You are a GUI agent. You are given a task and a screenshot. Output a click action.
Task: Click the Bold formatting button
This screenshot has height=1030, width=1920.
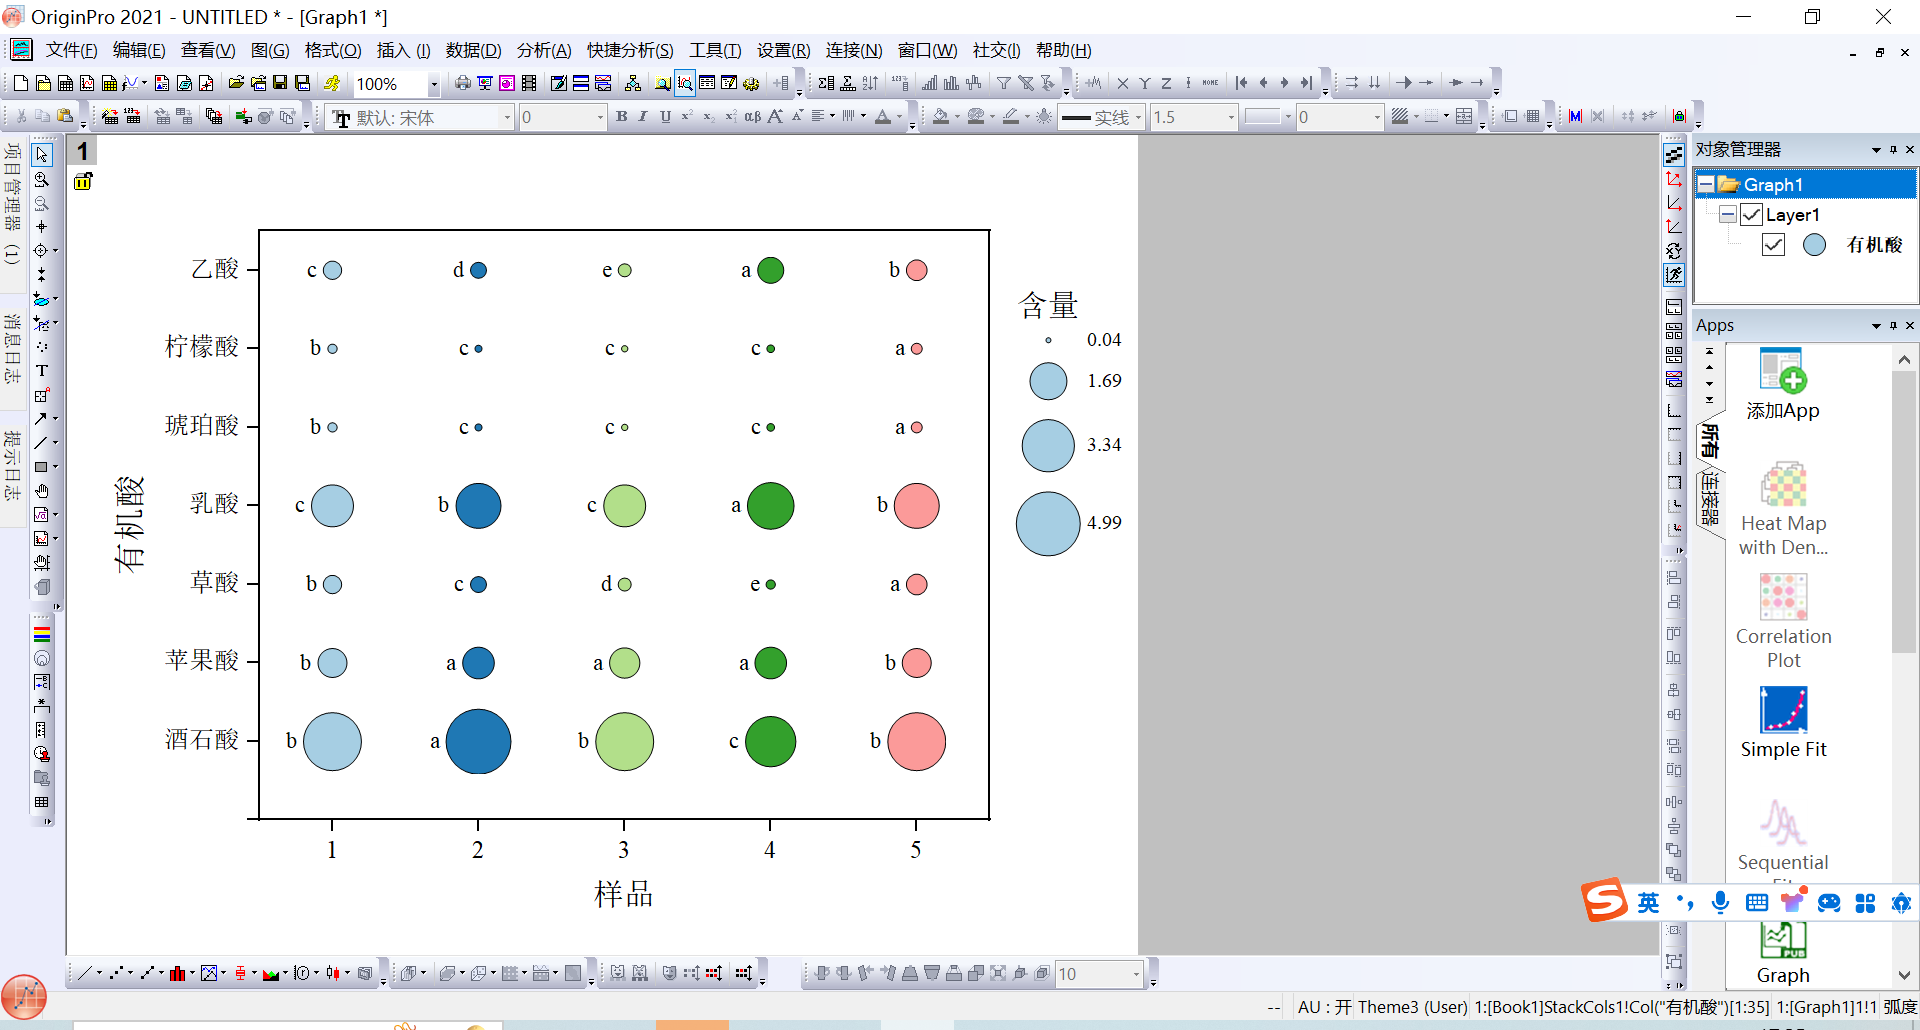(621, 117)
